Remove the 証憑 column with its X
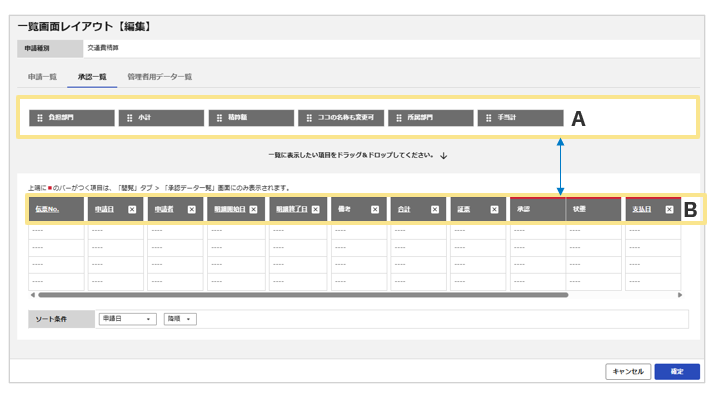 tap(494, 209)
